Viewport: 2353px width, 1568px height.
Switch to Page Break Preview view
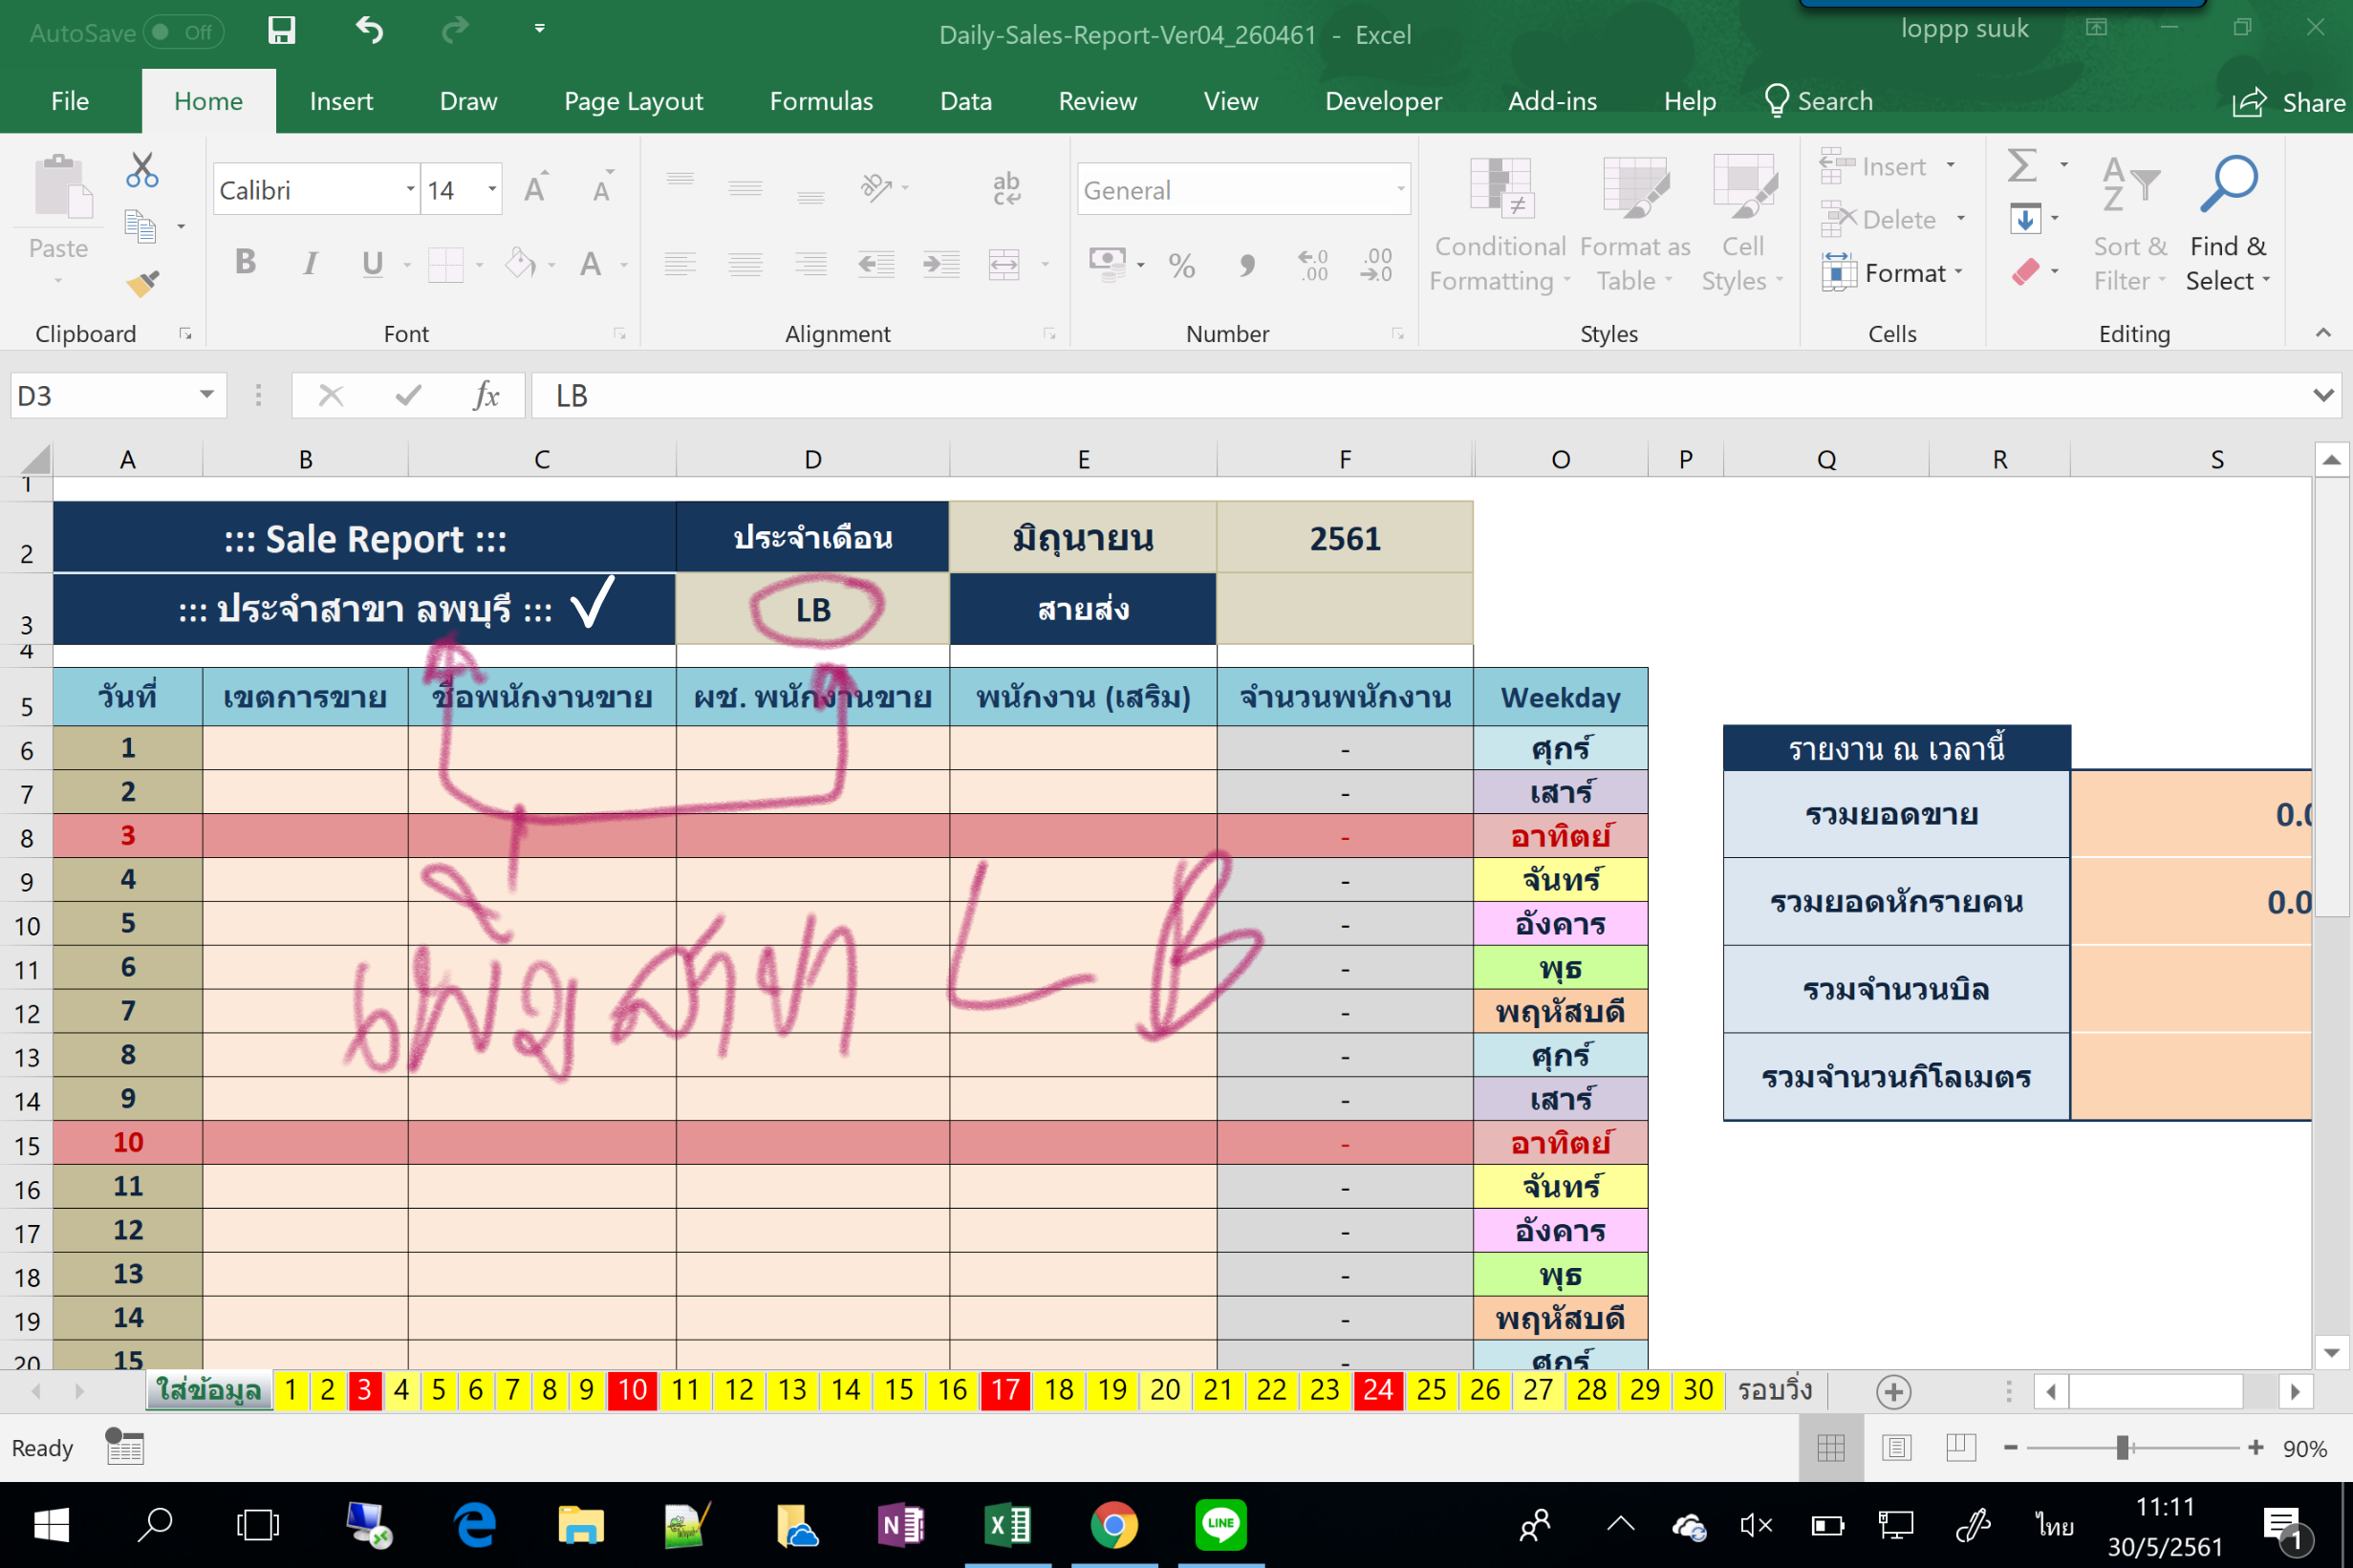1960,1447
